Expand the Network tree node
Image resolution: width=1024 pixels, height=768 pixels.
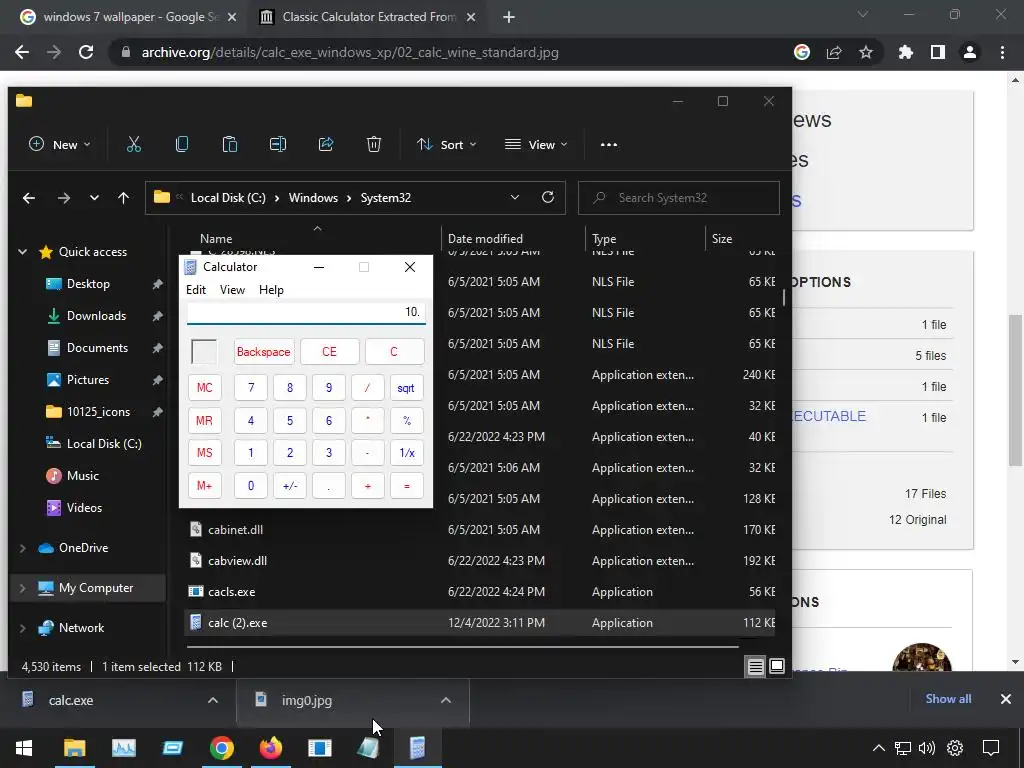(x=22, y=628)
